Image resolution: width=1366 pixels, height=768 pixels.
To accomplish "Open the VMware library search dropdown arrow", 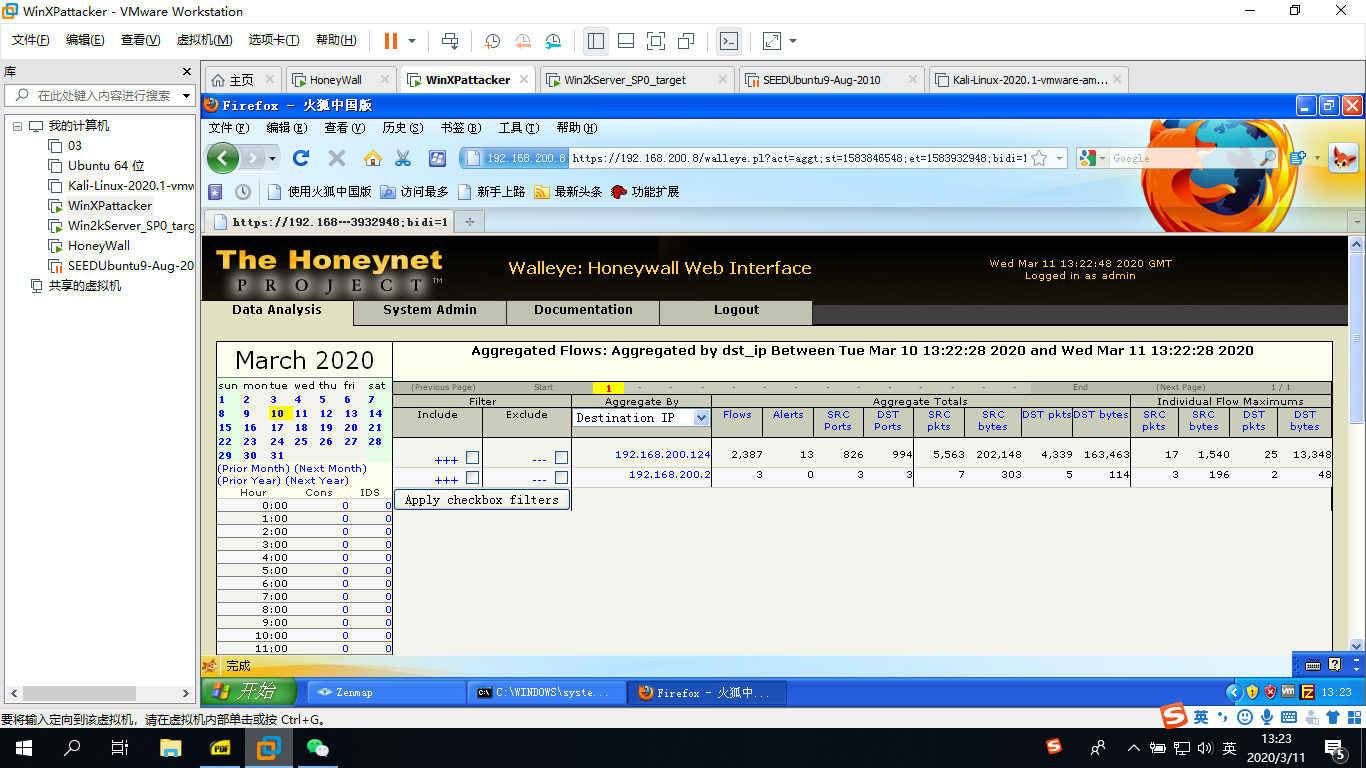I will [187, 96].
